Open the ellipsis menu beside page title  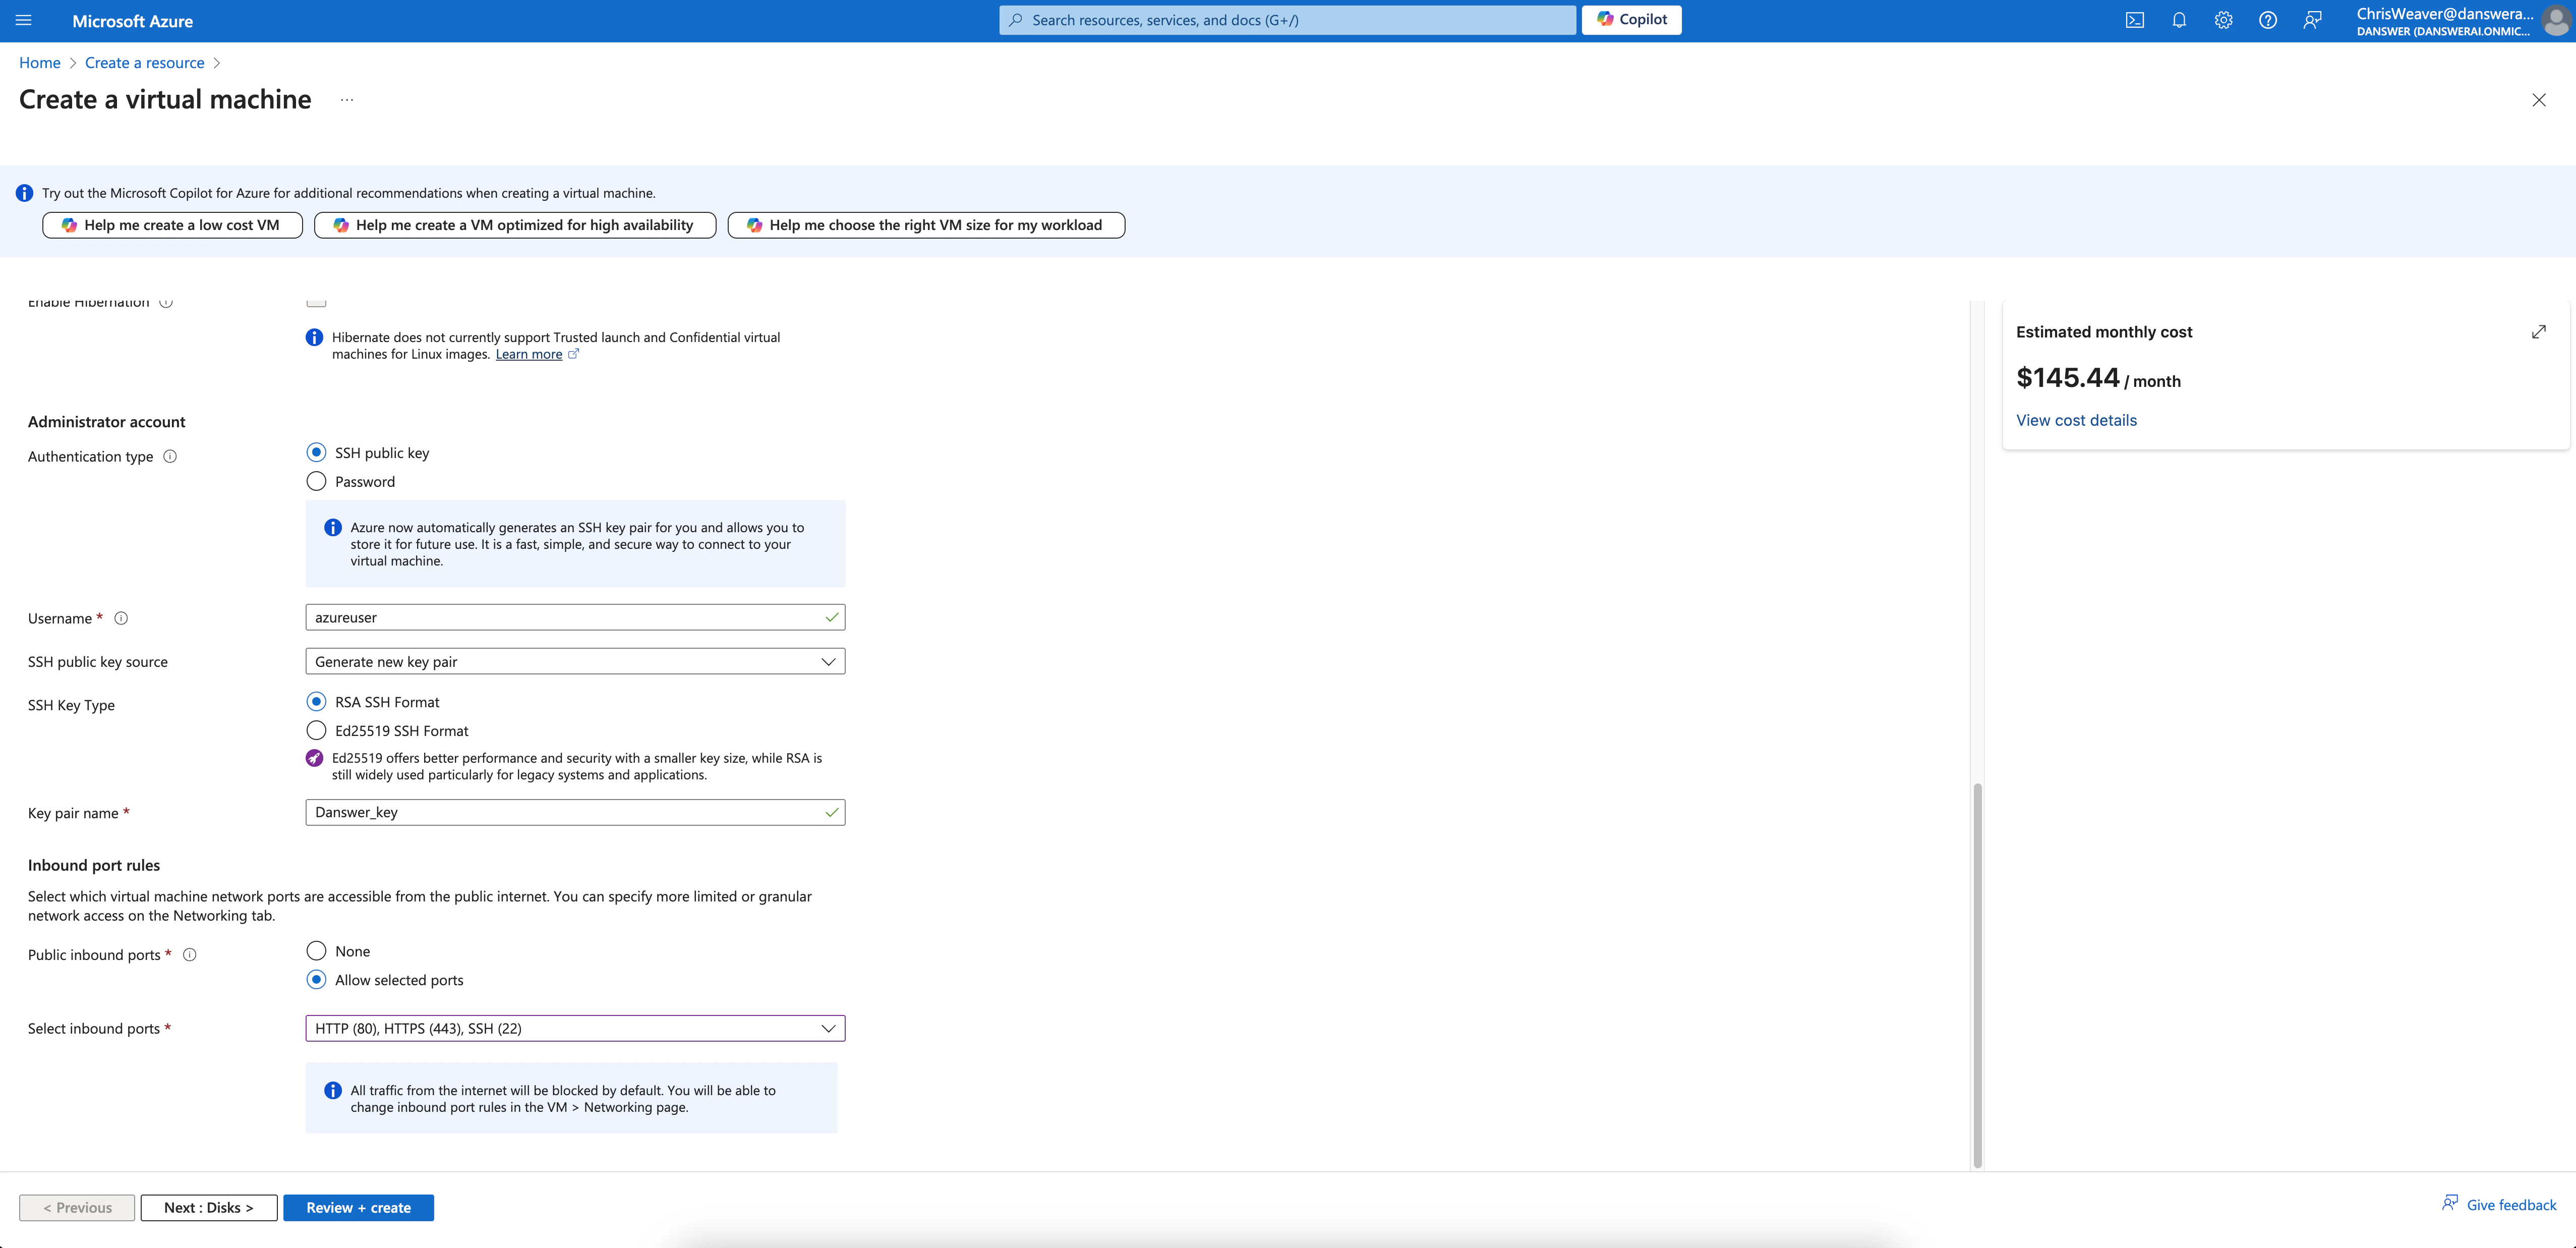347,100
